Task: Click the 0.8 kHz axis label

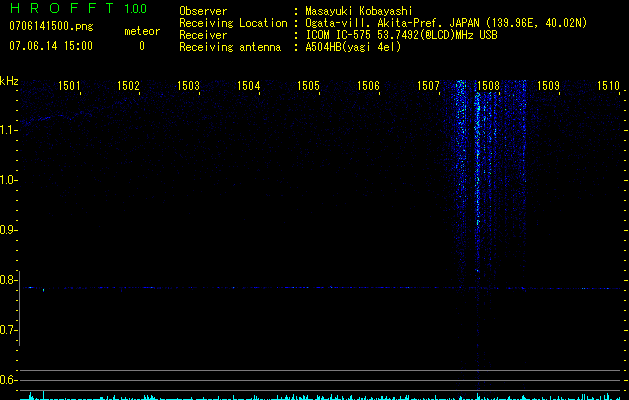Action: pos(7,280)
